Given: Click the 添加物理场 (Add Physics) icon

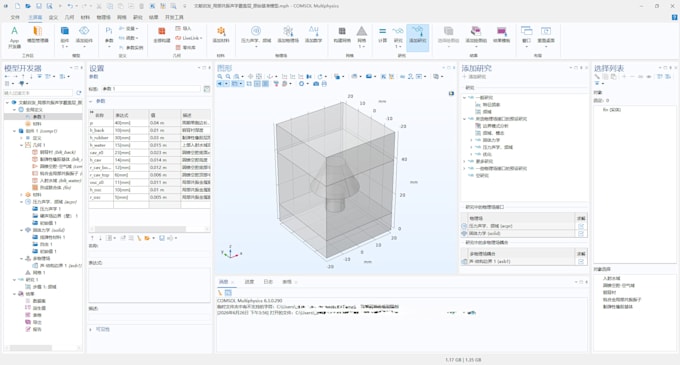Looking at the screenshot, I should tap(288, 35).
